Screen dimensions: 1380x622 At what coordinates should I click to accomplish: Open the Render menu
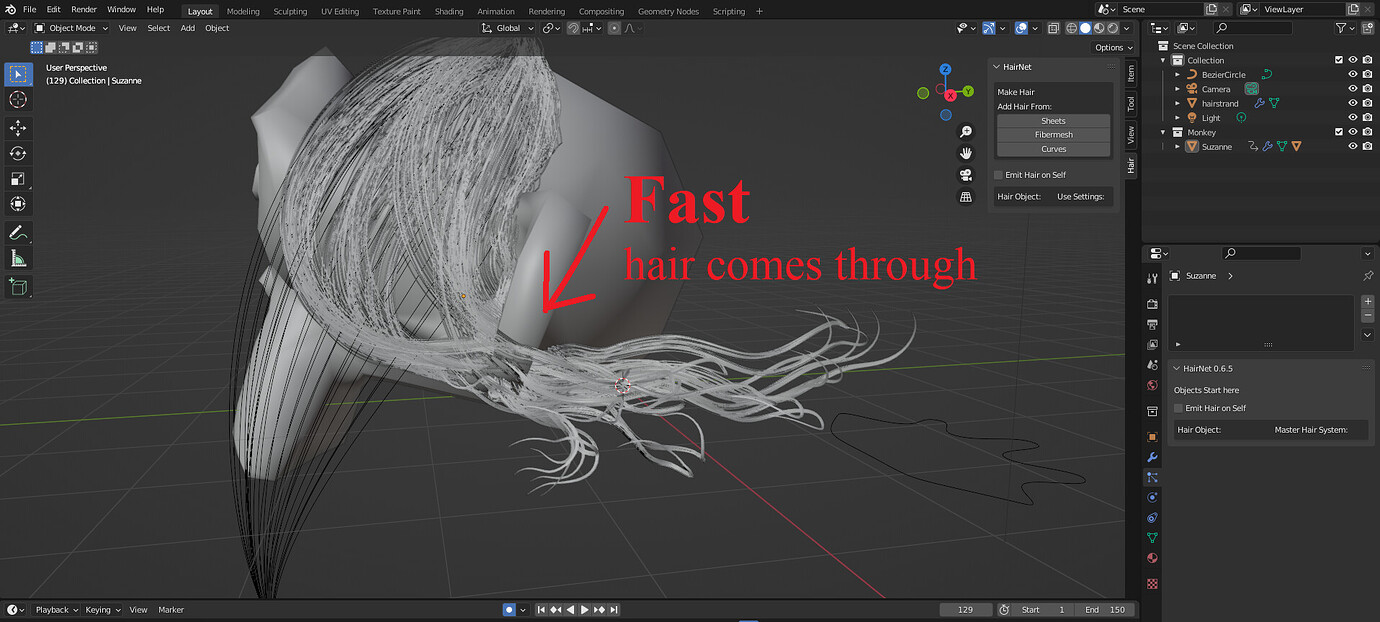point(84,9)
